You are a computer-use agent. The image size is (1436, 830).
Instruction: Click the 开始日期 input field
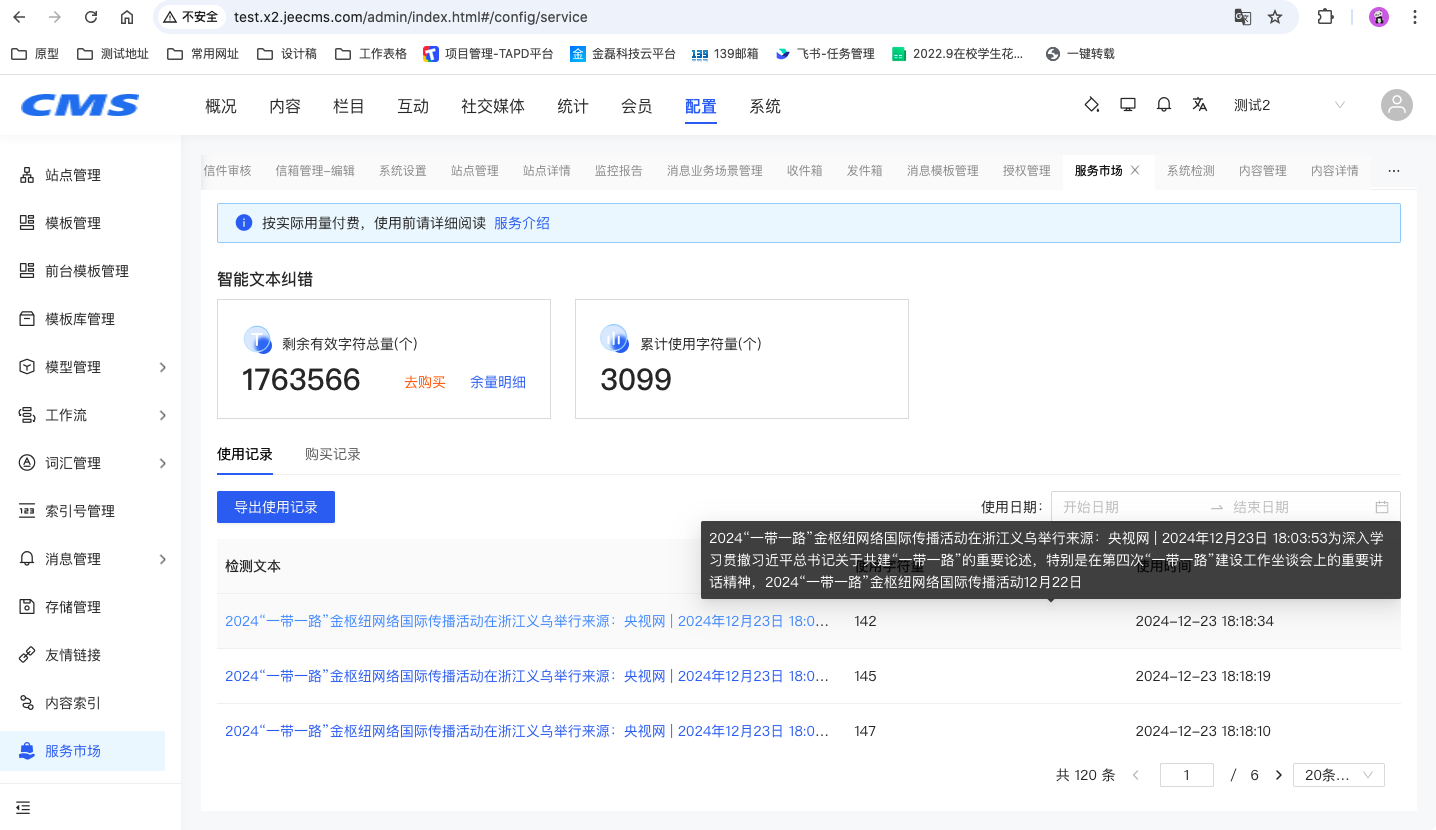click(1128, 507)
